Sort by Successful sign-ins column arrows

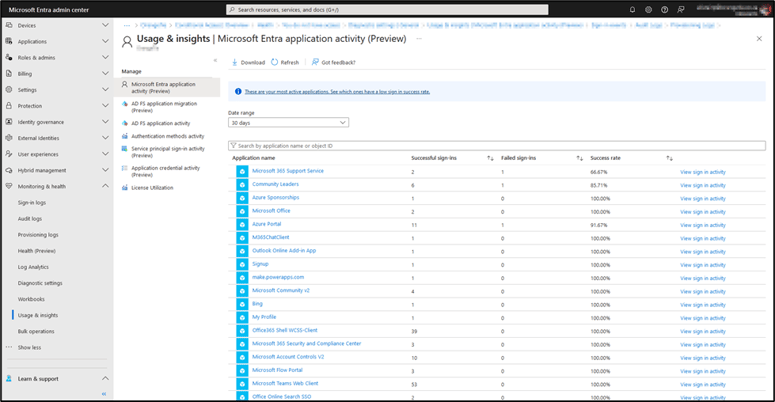(490, 158)
